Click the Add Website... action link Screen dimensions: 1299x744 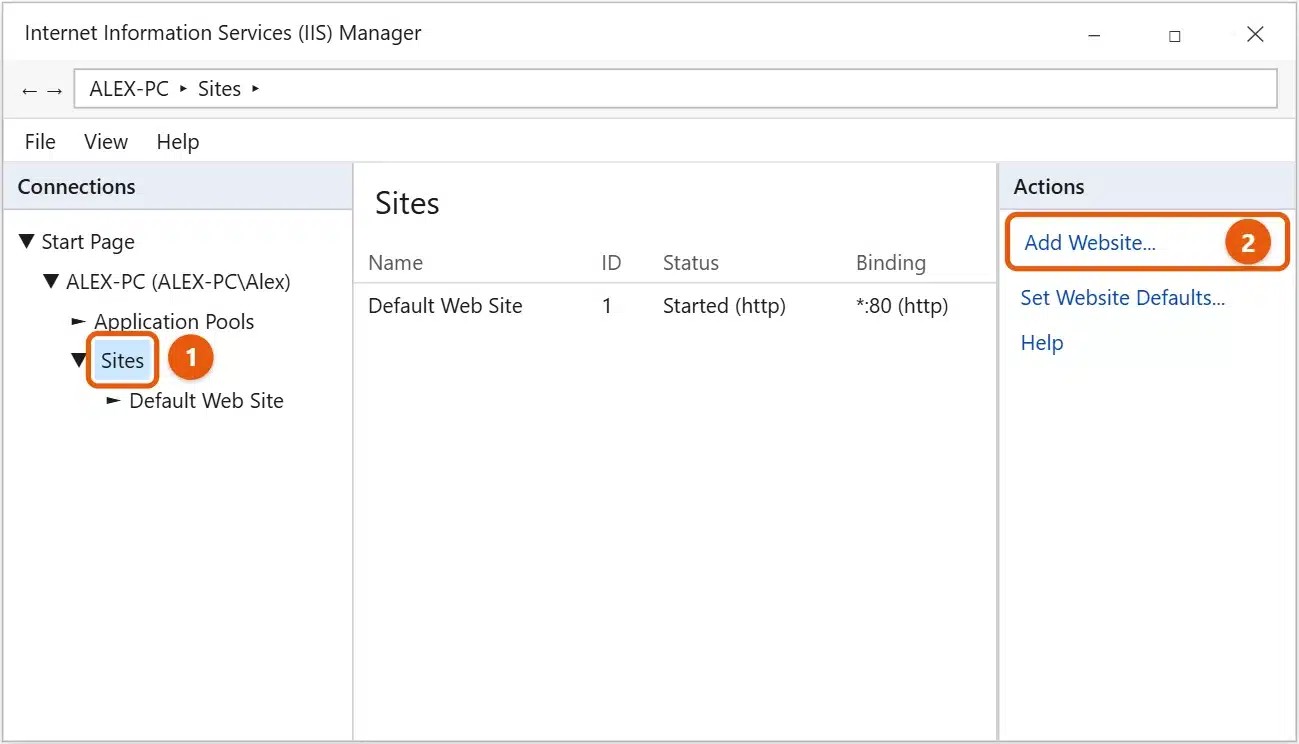click(x=1090, y=242)
